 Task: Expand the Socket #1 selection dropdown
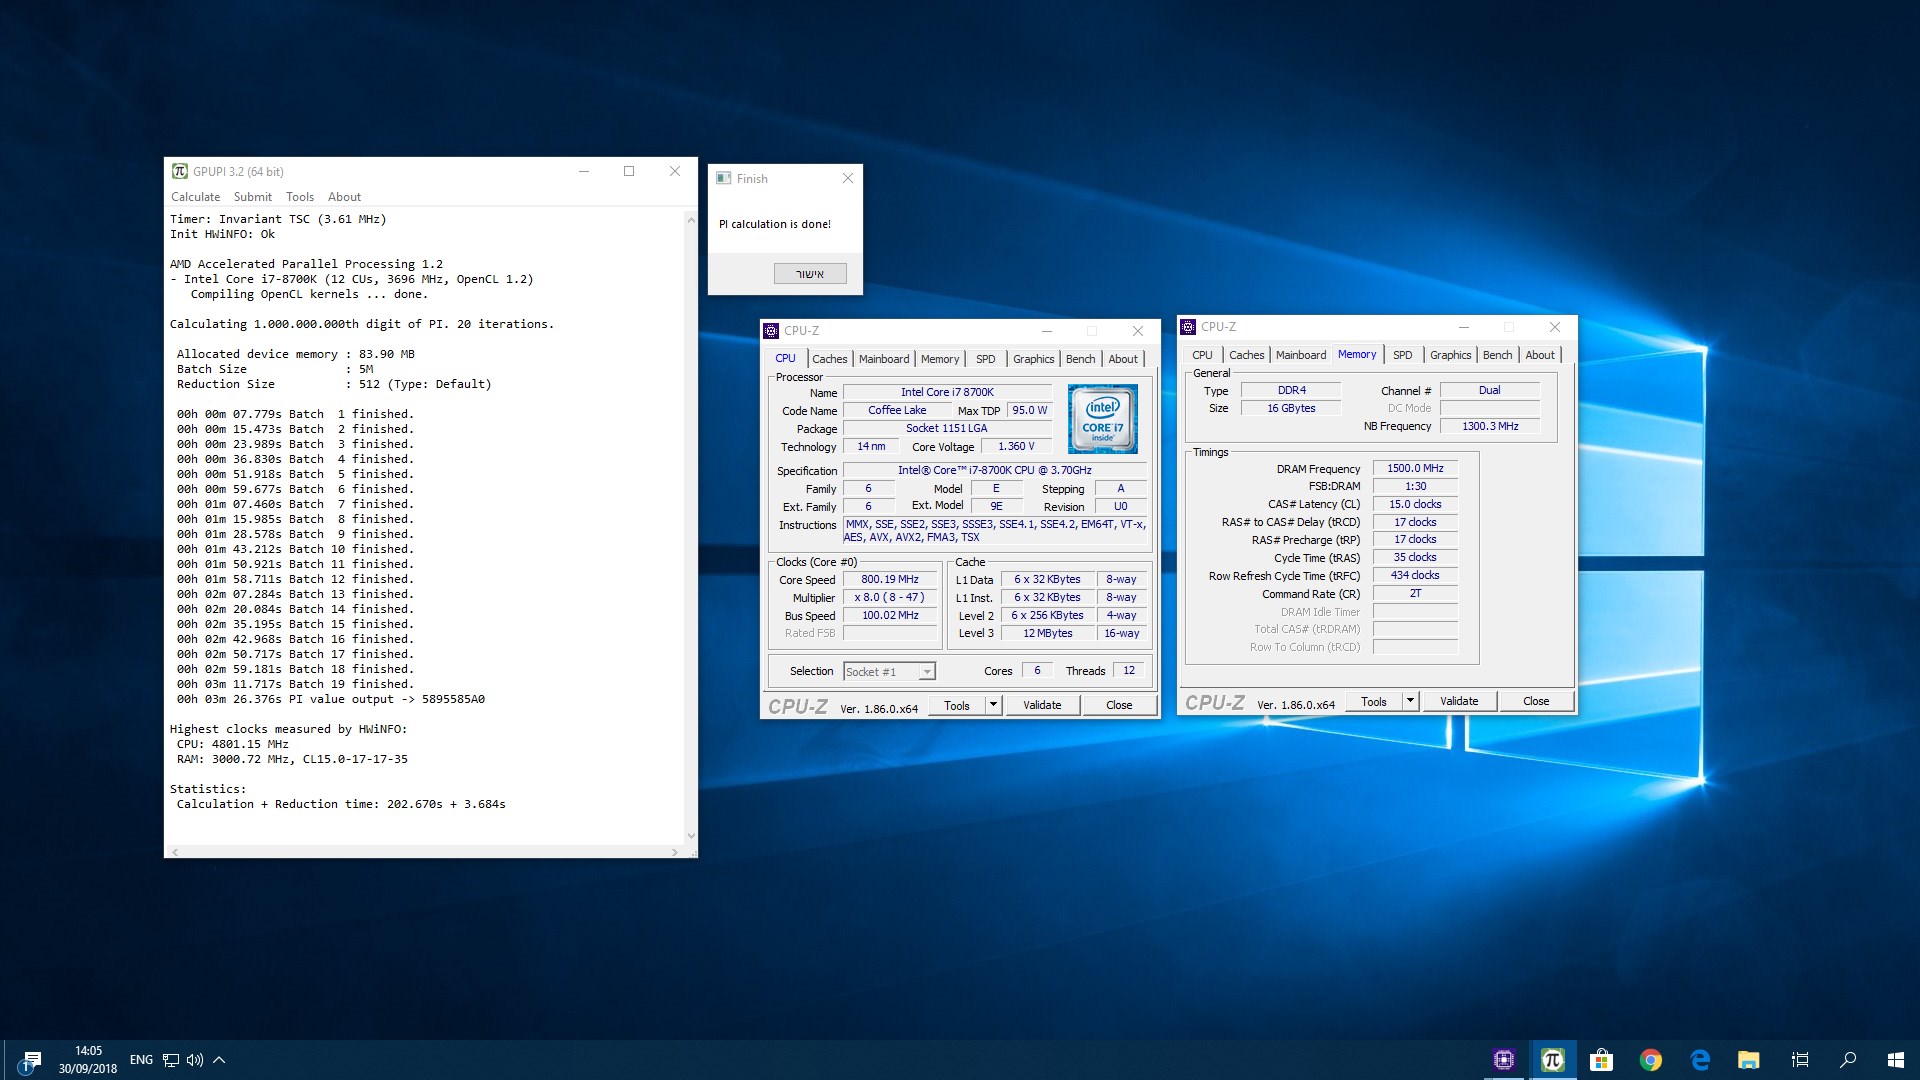tap(927, 672)
